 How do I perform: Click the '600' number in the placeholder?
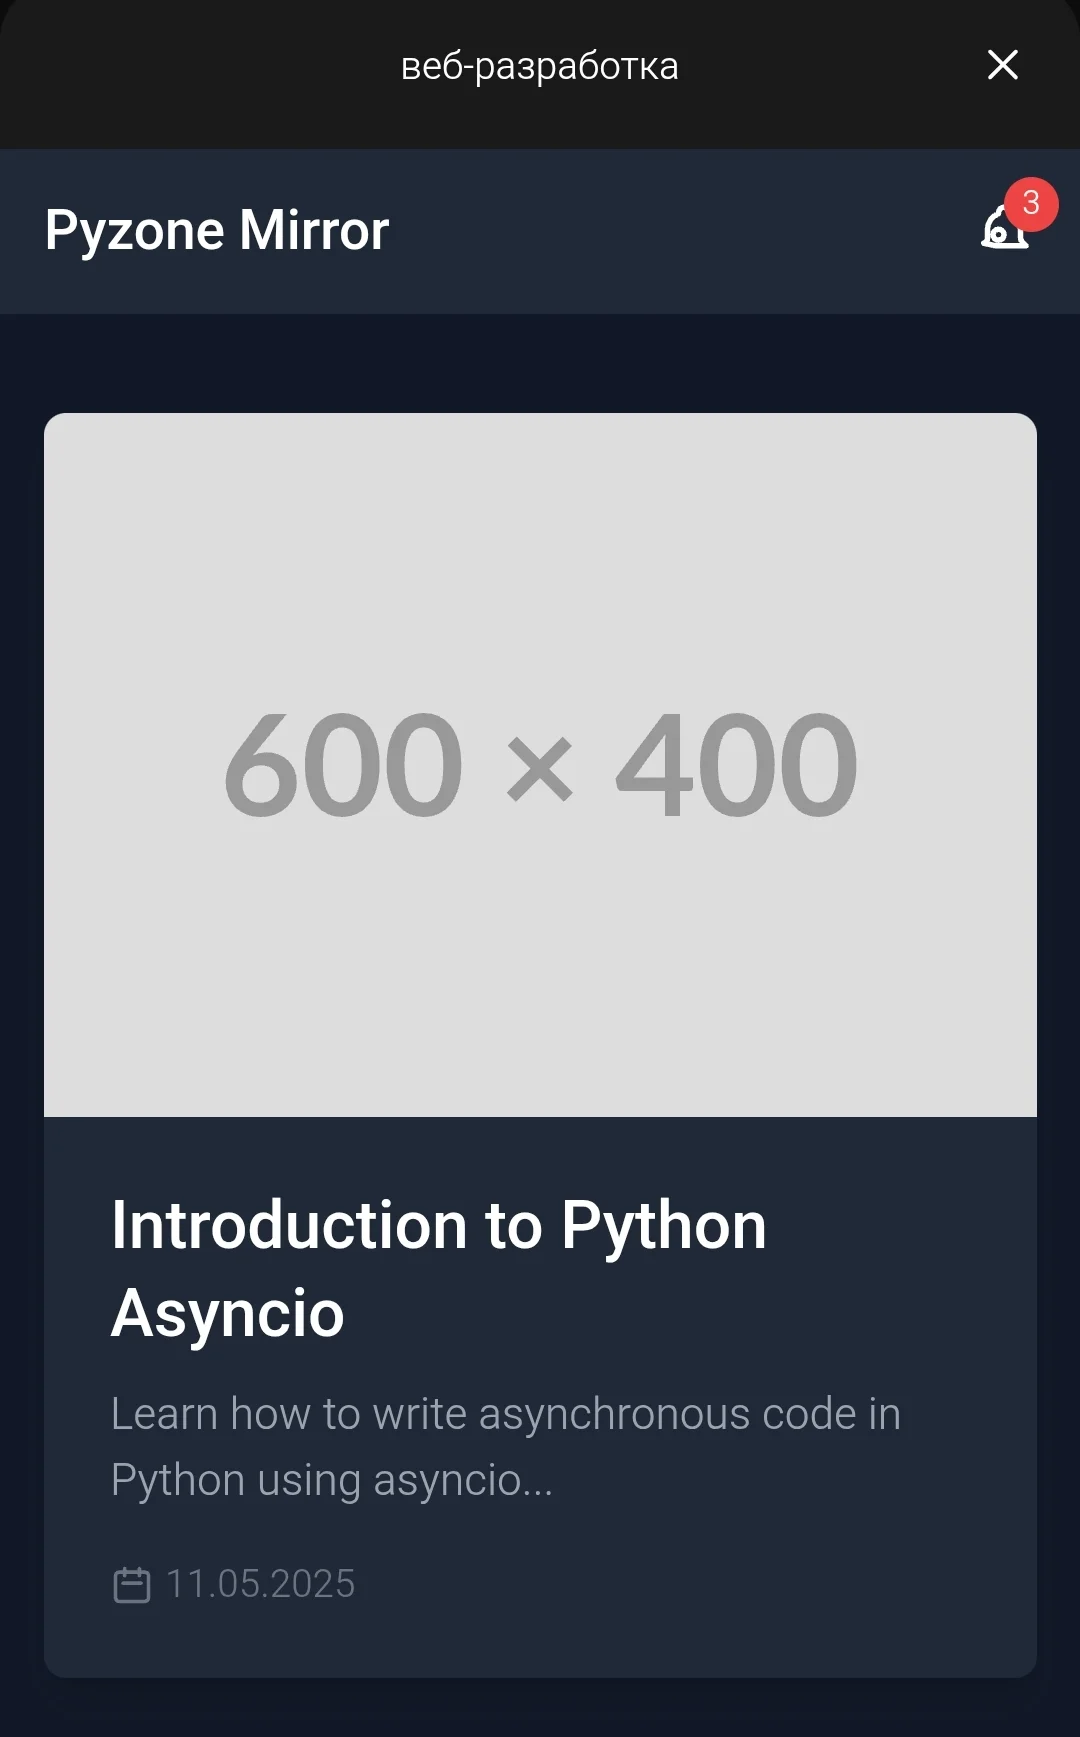[x=343, y=765]
